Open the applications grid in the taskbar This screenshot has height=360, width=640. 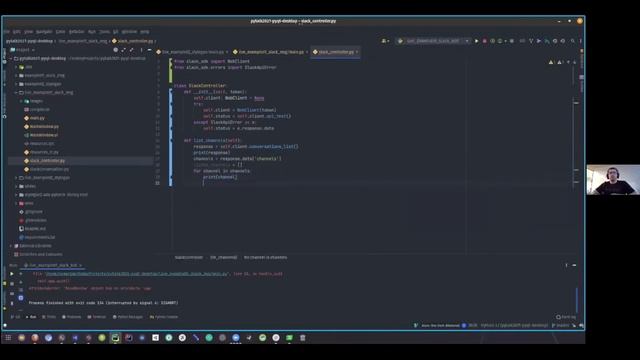pyautogui.click(x=8, y=338)
